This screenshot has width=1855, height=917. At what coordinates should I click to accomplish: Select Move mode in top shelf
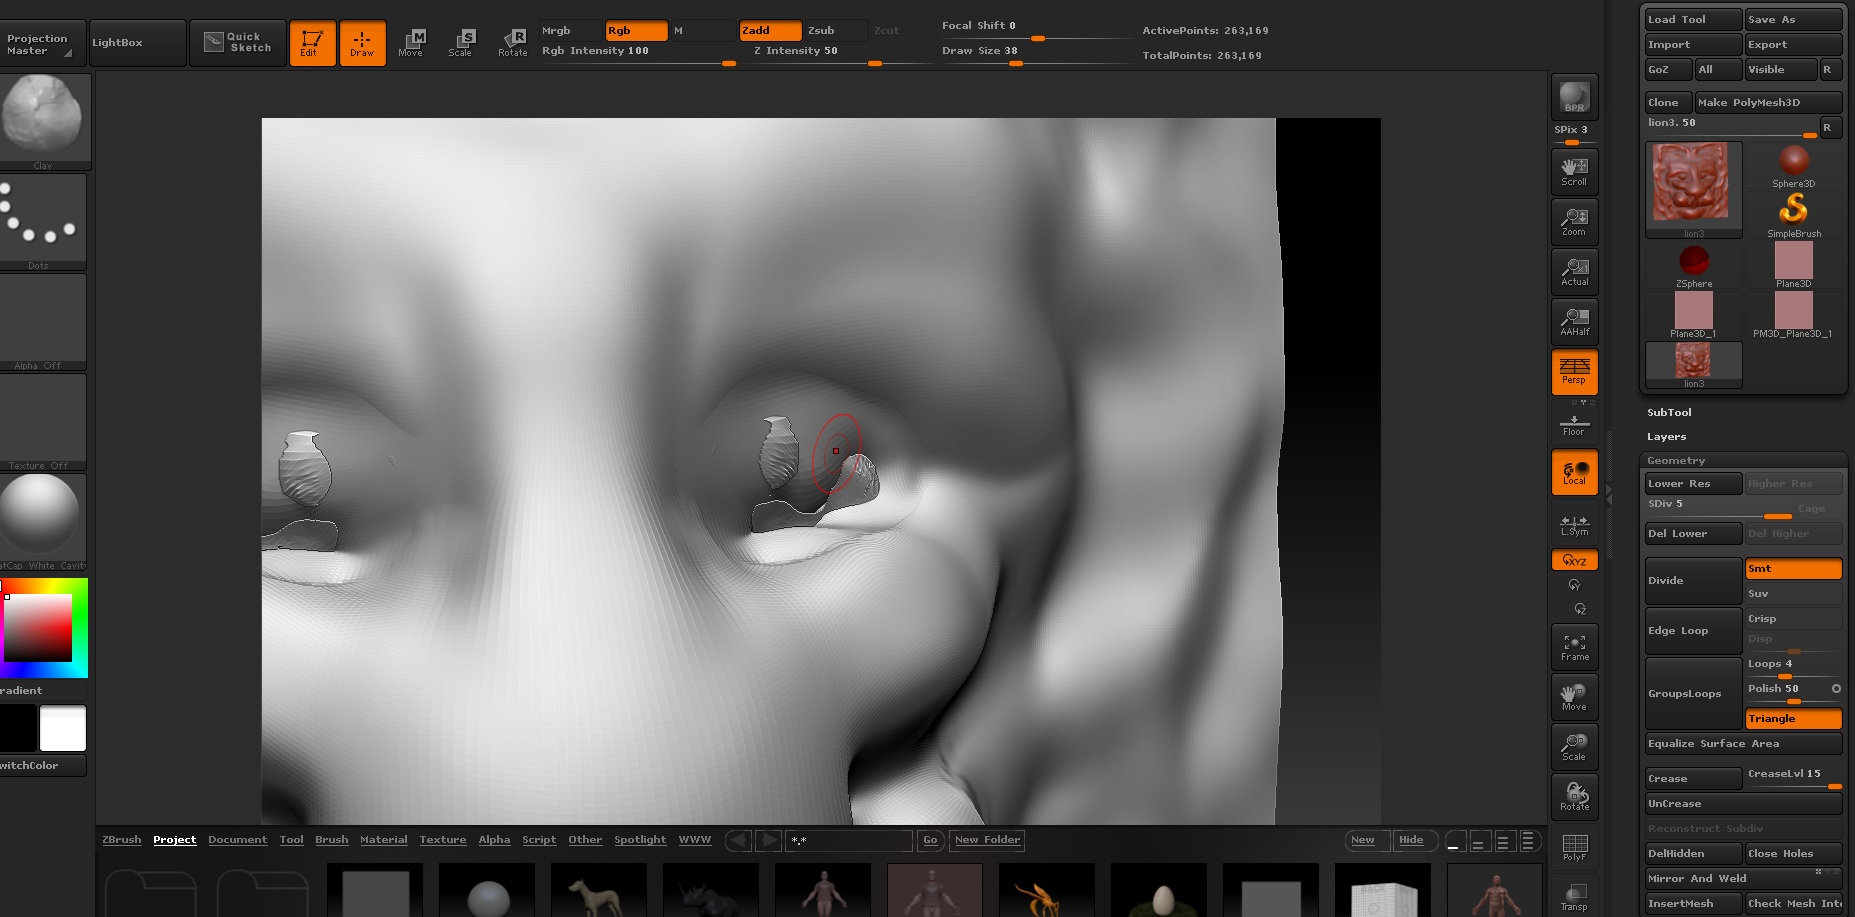click(x=411, y=43)
